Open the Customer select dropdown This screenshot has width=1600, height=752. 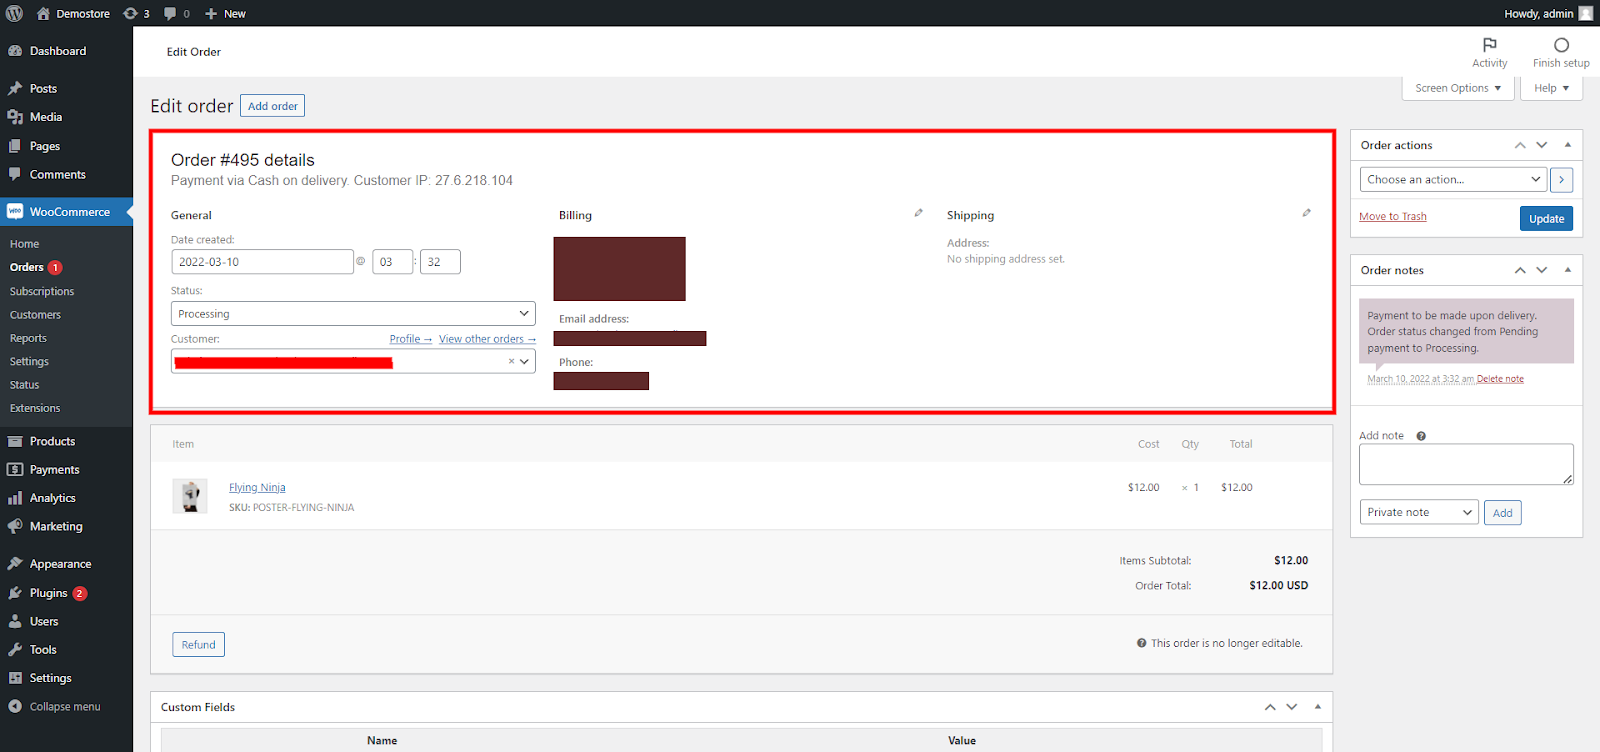click(x=353, y=361)
